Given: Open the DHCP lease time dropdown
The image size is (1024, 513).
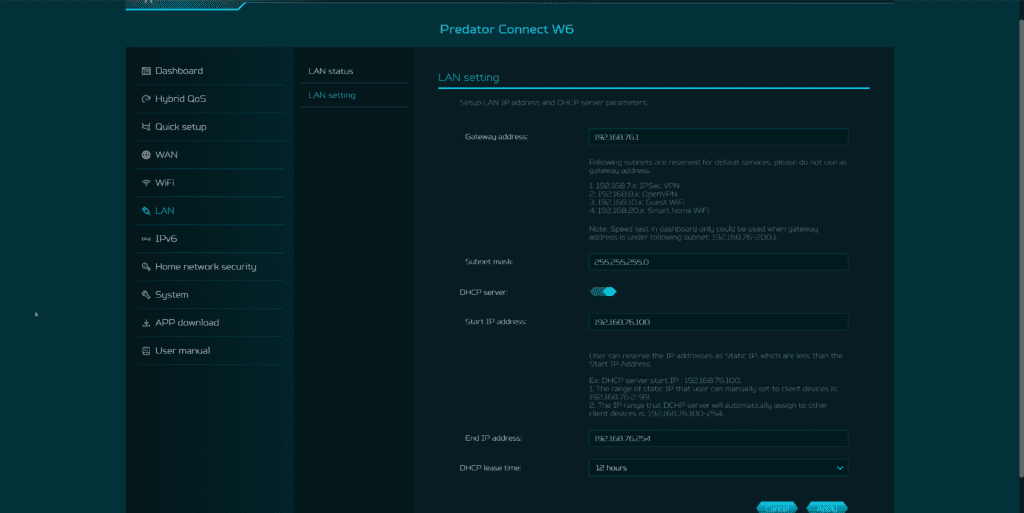Looking at the screenshot, I should [x=718, y=467].
